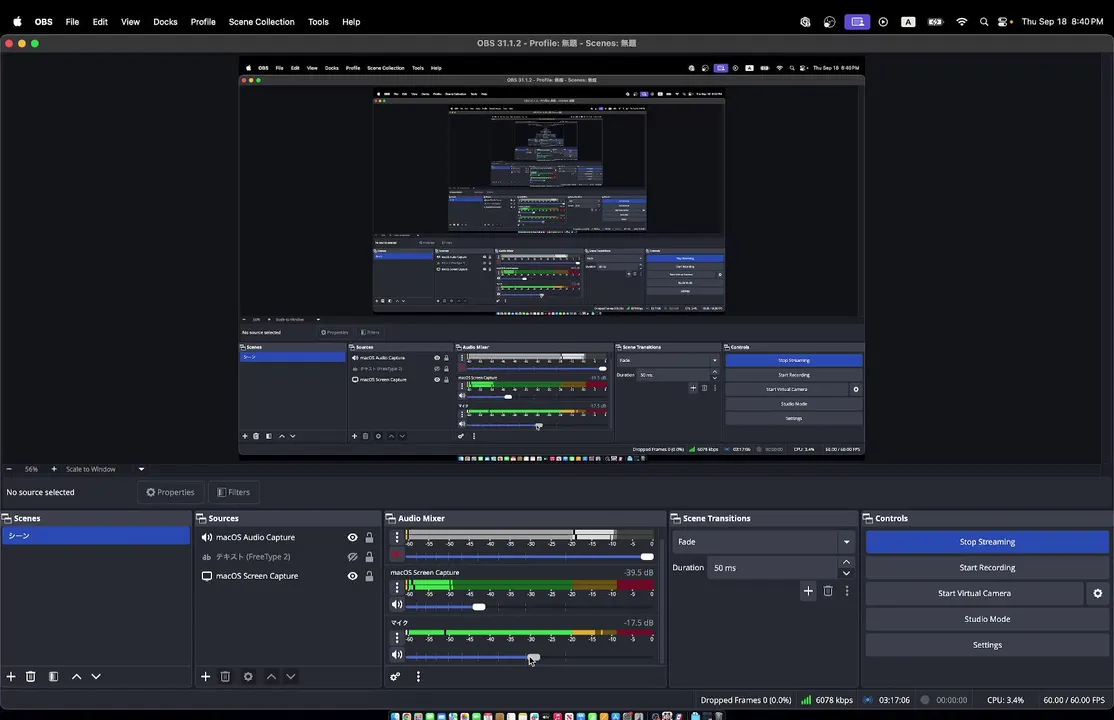The height and width of the screenshot is (720, 1114).
Task: Mute the マイク channel speaker icon
Action: 397,655
